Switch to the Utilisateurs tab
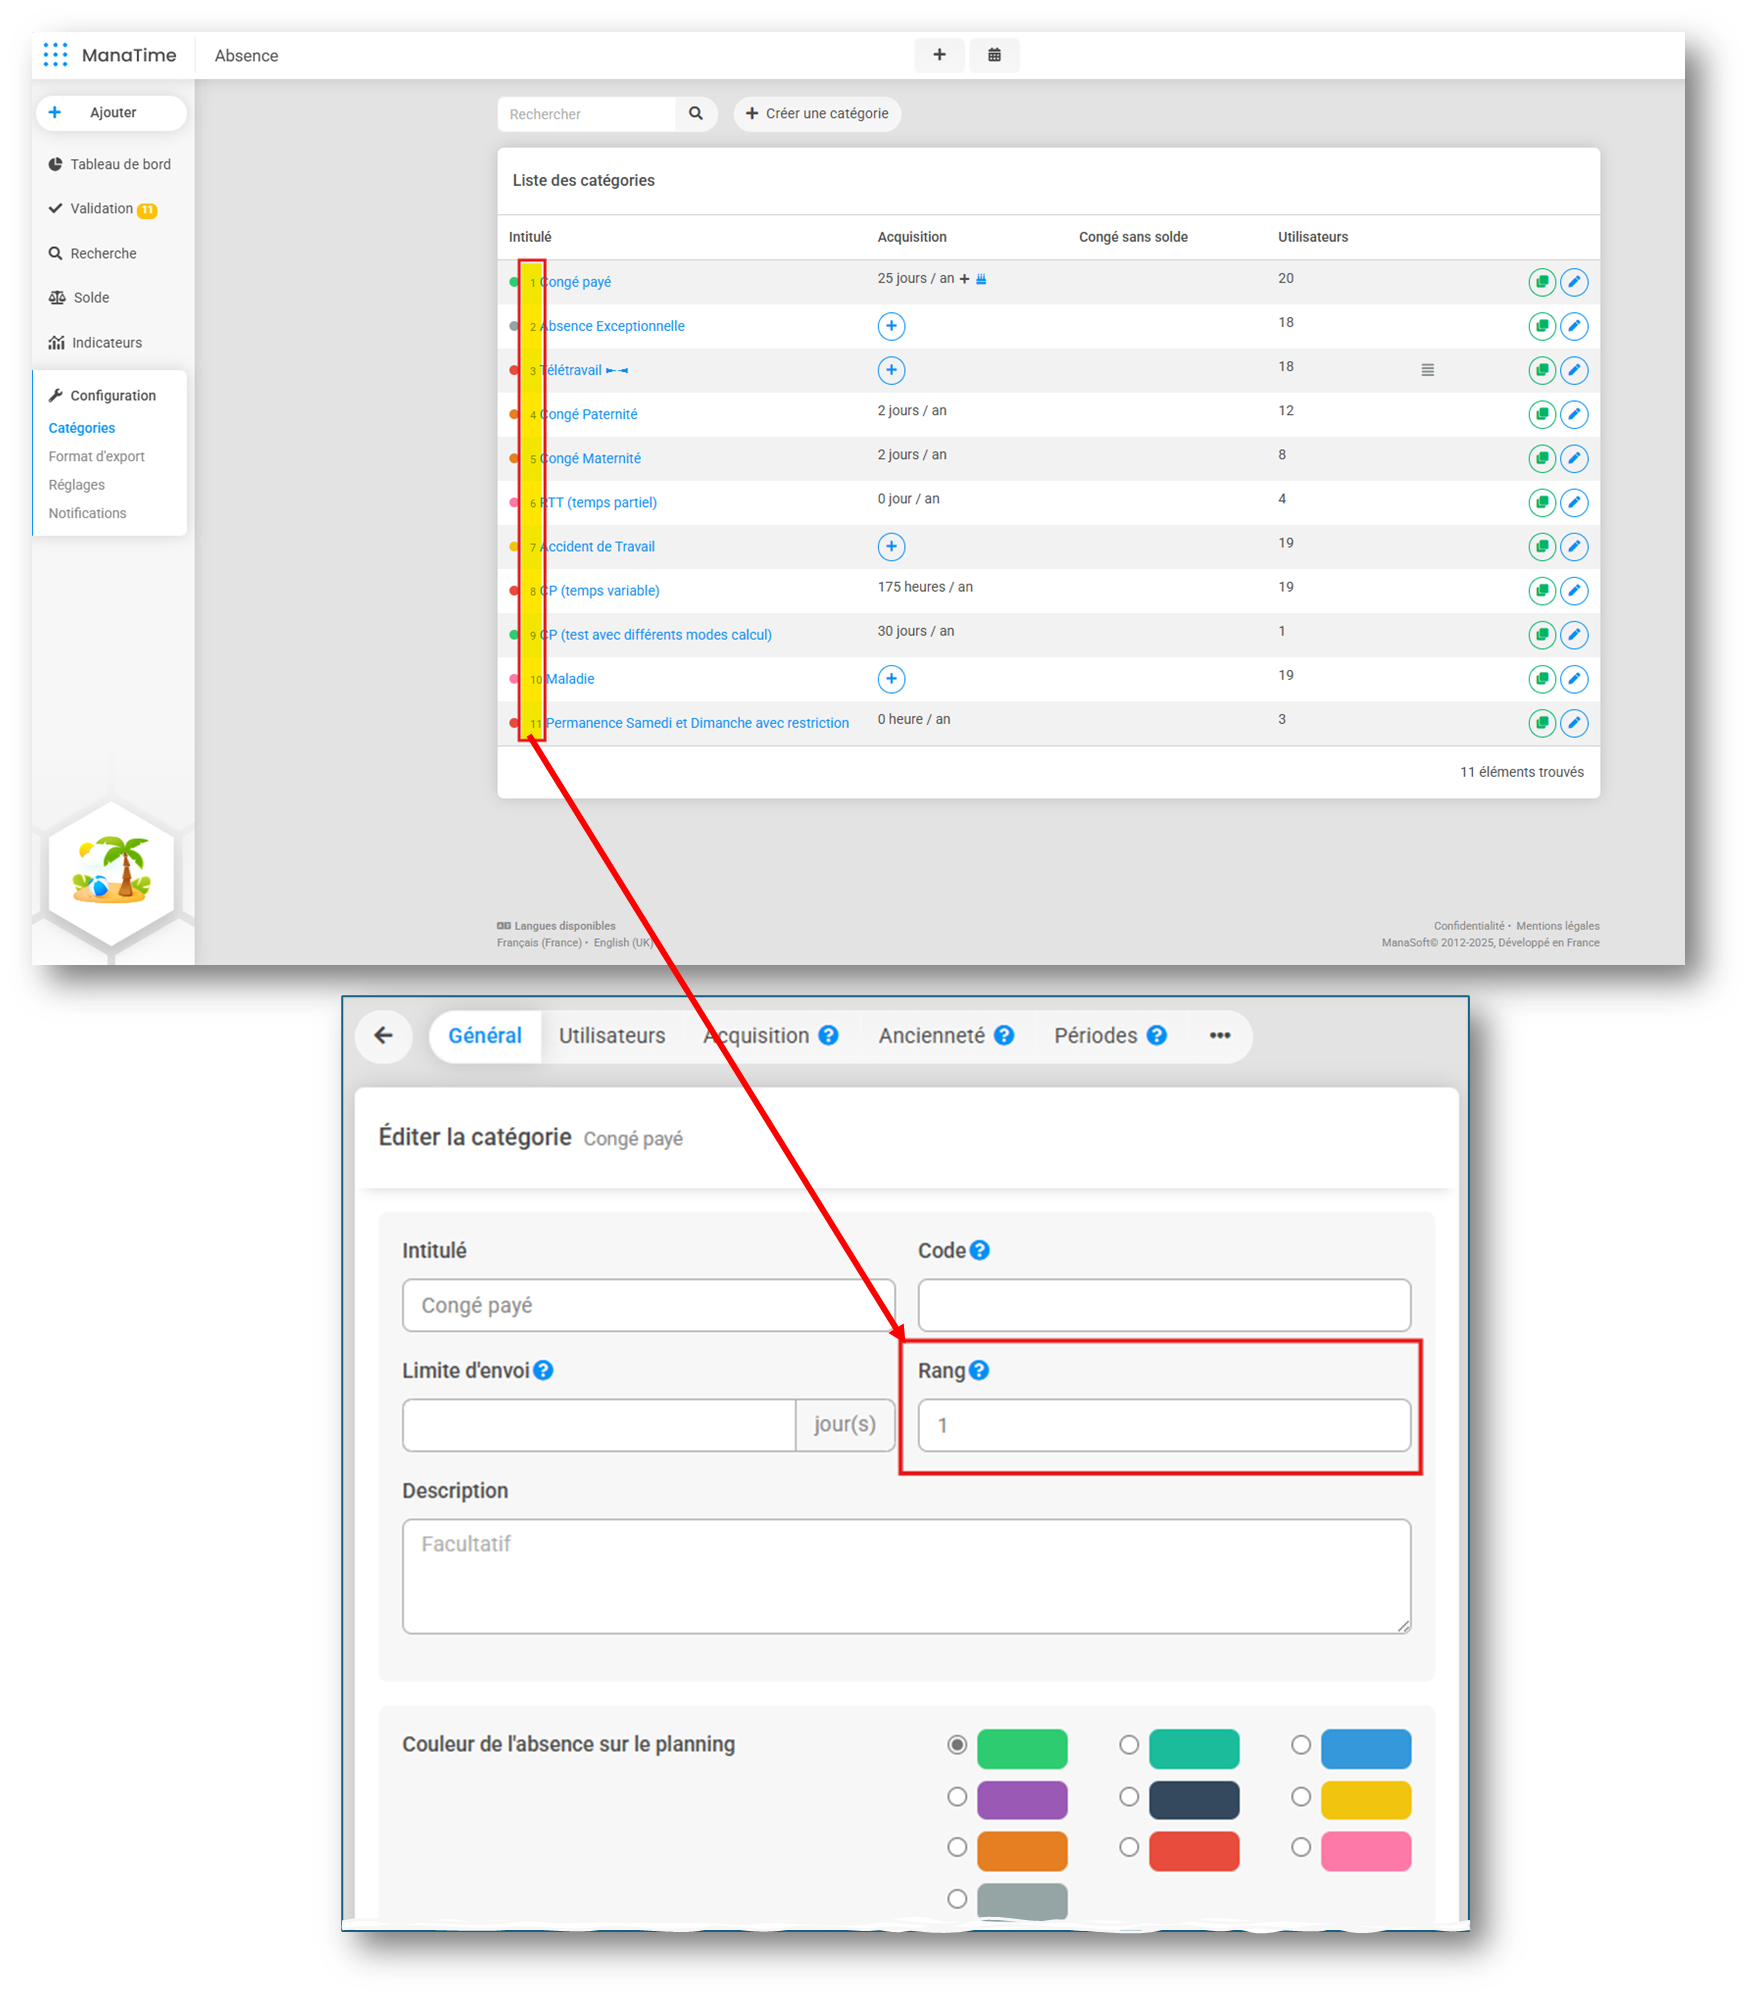Viewport: 1750px width, 1996px height. click(x=612, y=1035)
